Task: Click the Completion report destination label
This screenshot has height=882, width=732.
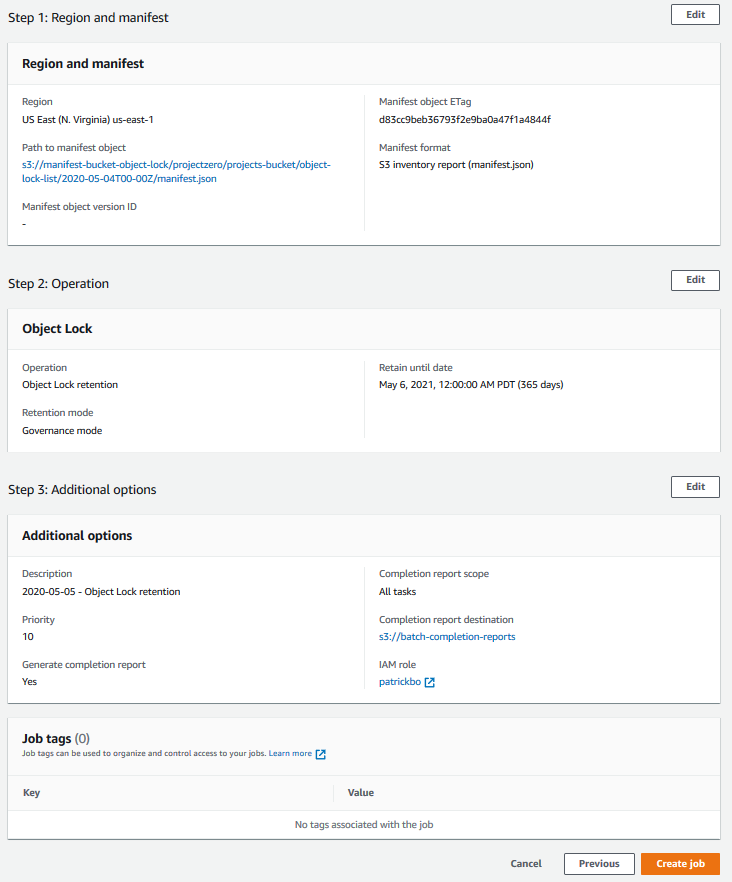Action: coord(446,619)
